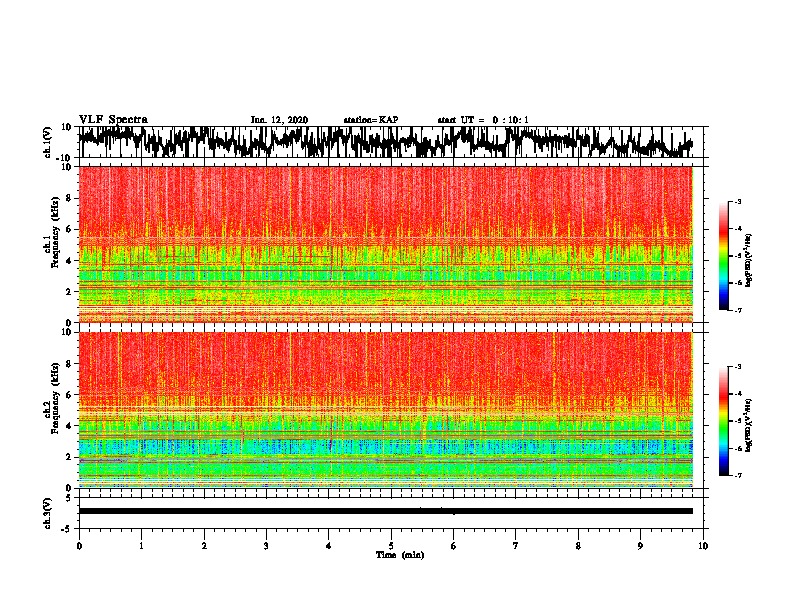792x612 pixels.
Task: Click the -5 tick on ch.3(V) axis
Action: [x=67, y=529]
